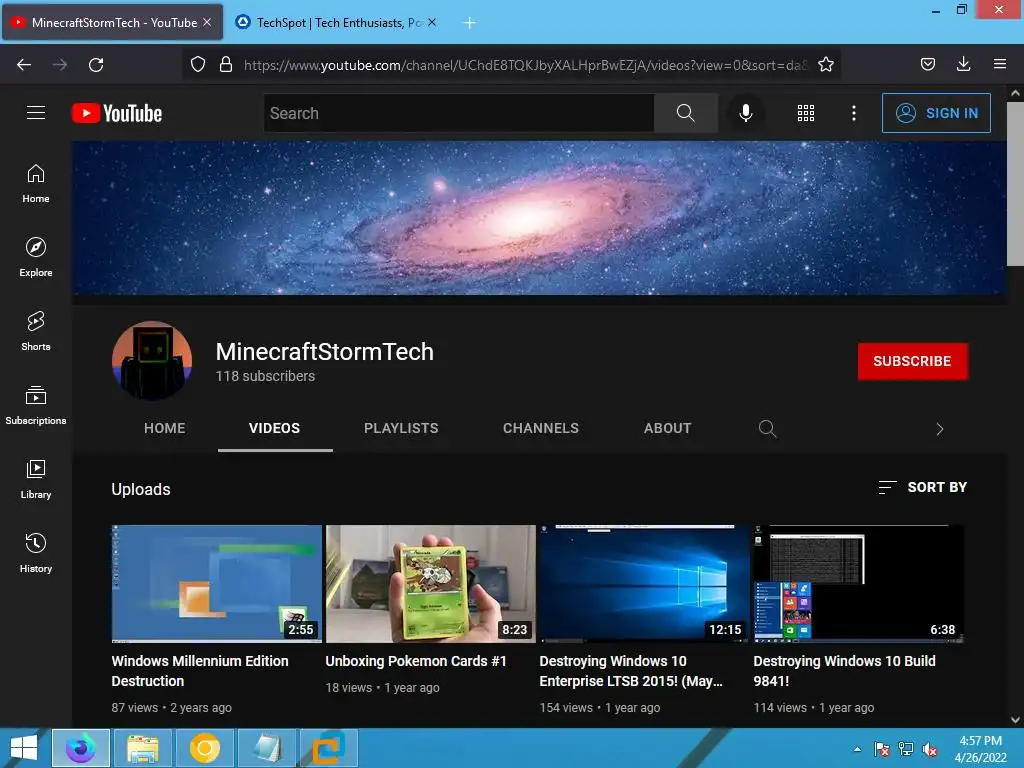Open Shorts in the sidebar

(36, 331)
